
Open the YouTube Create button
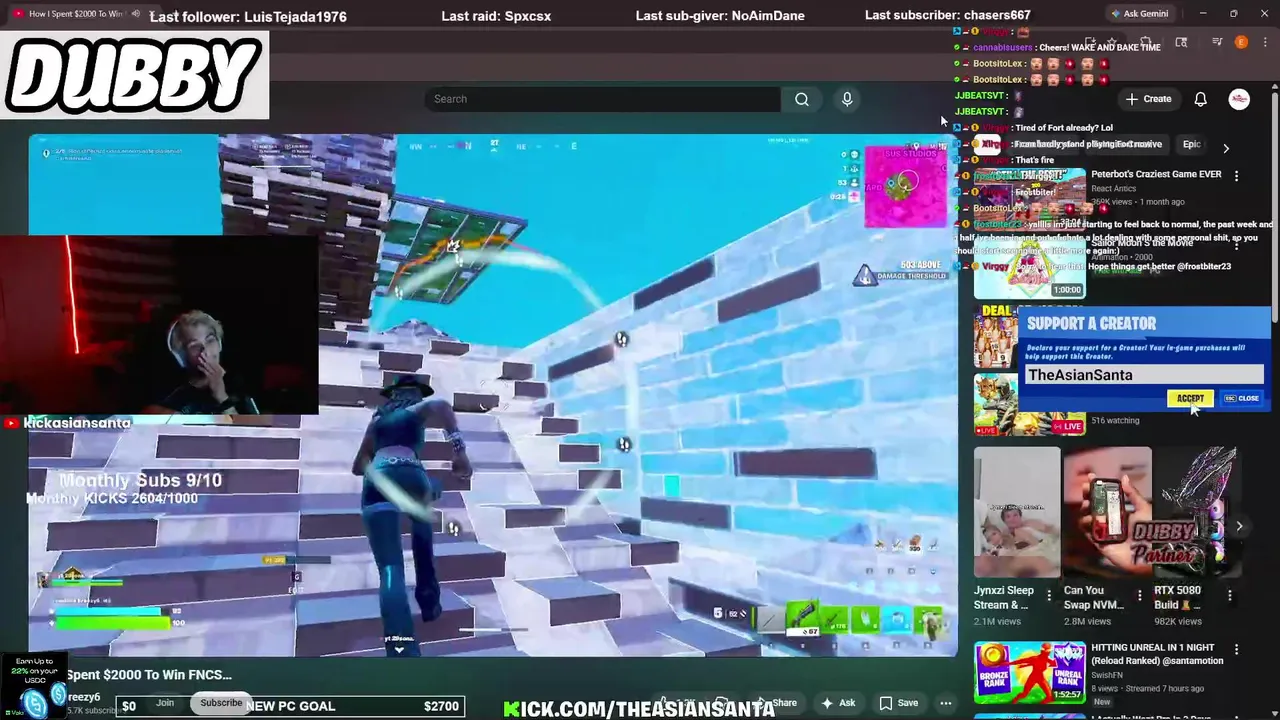1148,99
